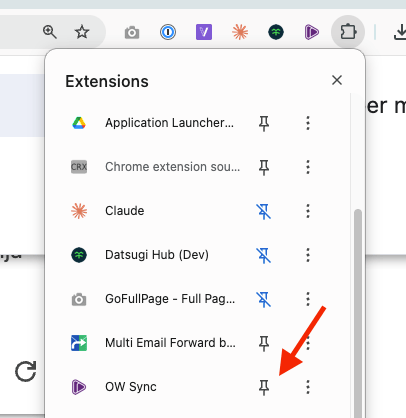The image size is (406, 418).
Task: Select Chrome extension sou... entry
Action: 173,167
